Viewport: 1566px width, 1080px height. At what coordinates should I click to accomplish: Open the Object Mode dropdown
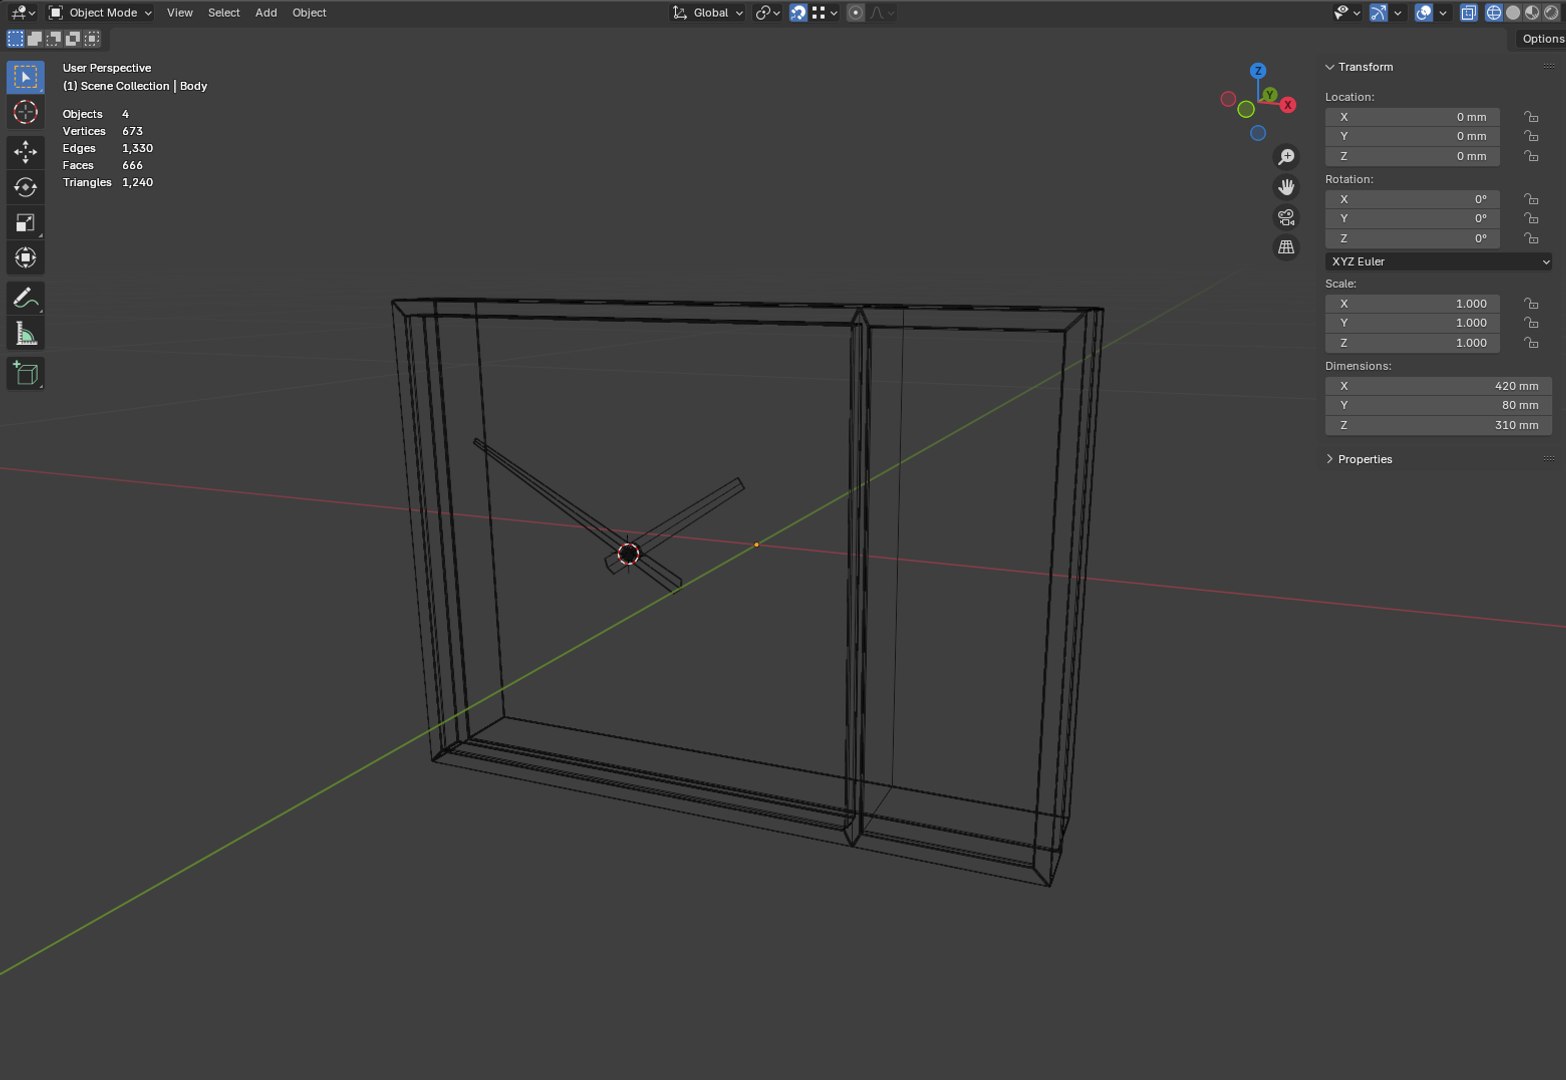(100, 13)
